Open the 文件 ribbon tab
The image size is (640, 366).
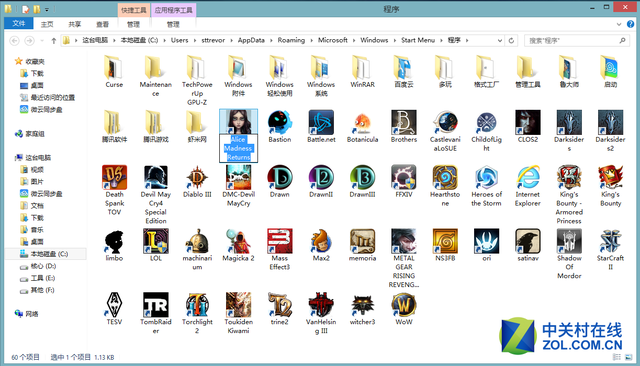[x=19, y=24]
